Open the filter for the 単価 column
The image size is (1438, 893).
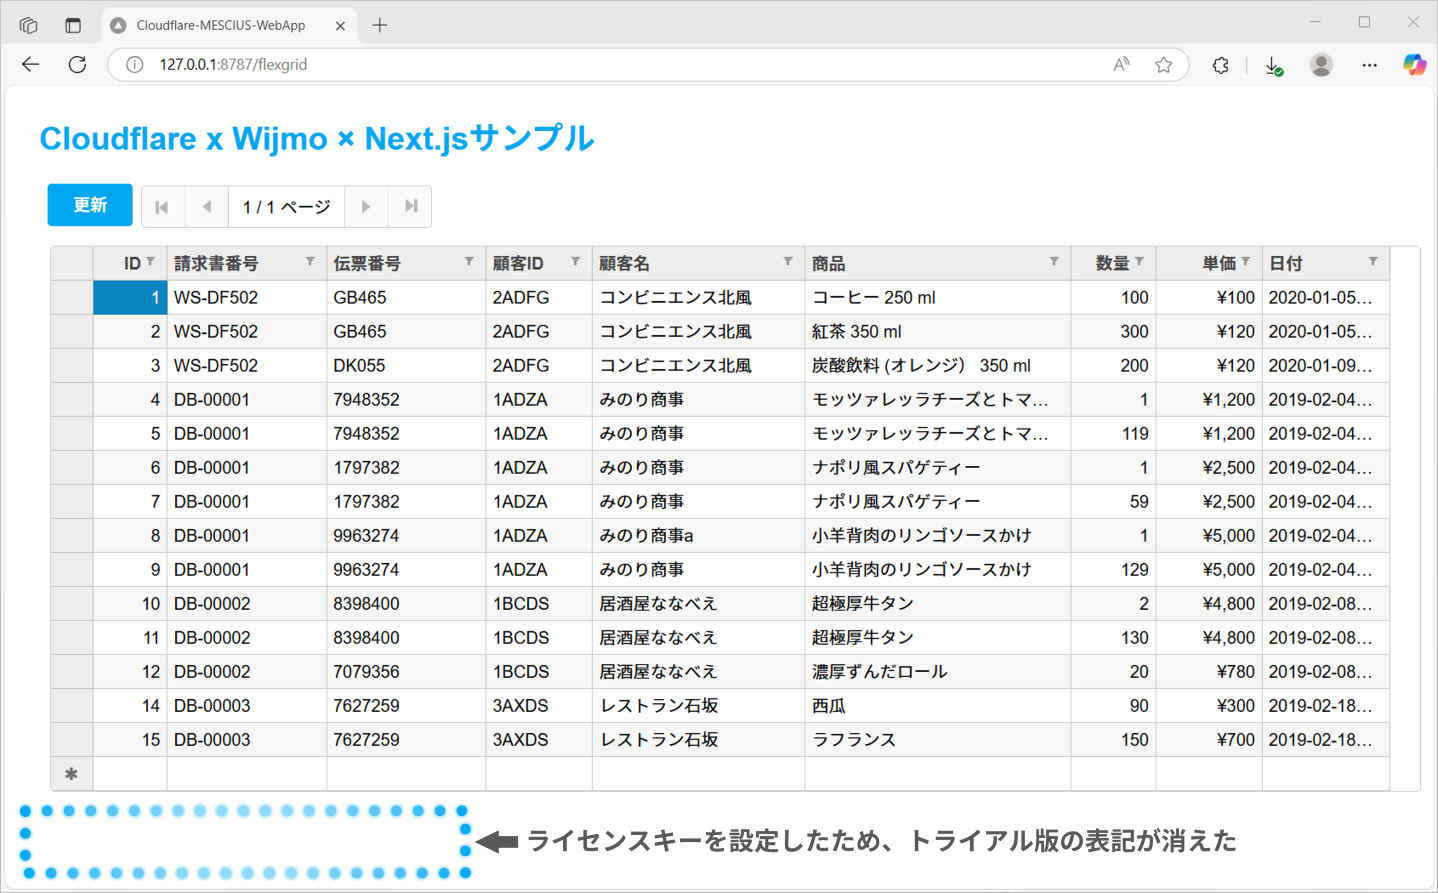pyautogui.click(x=1245, y=262)
